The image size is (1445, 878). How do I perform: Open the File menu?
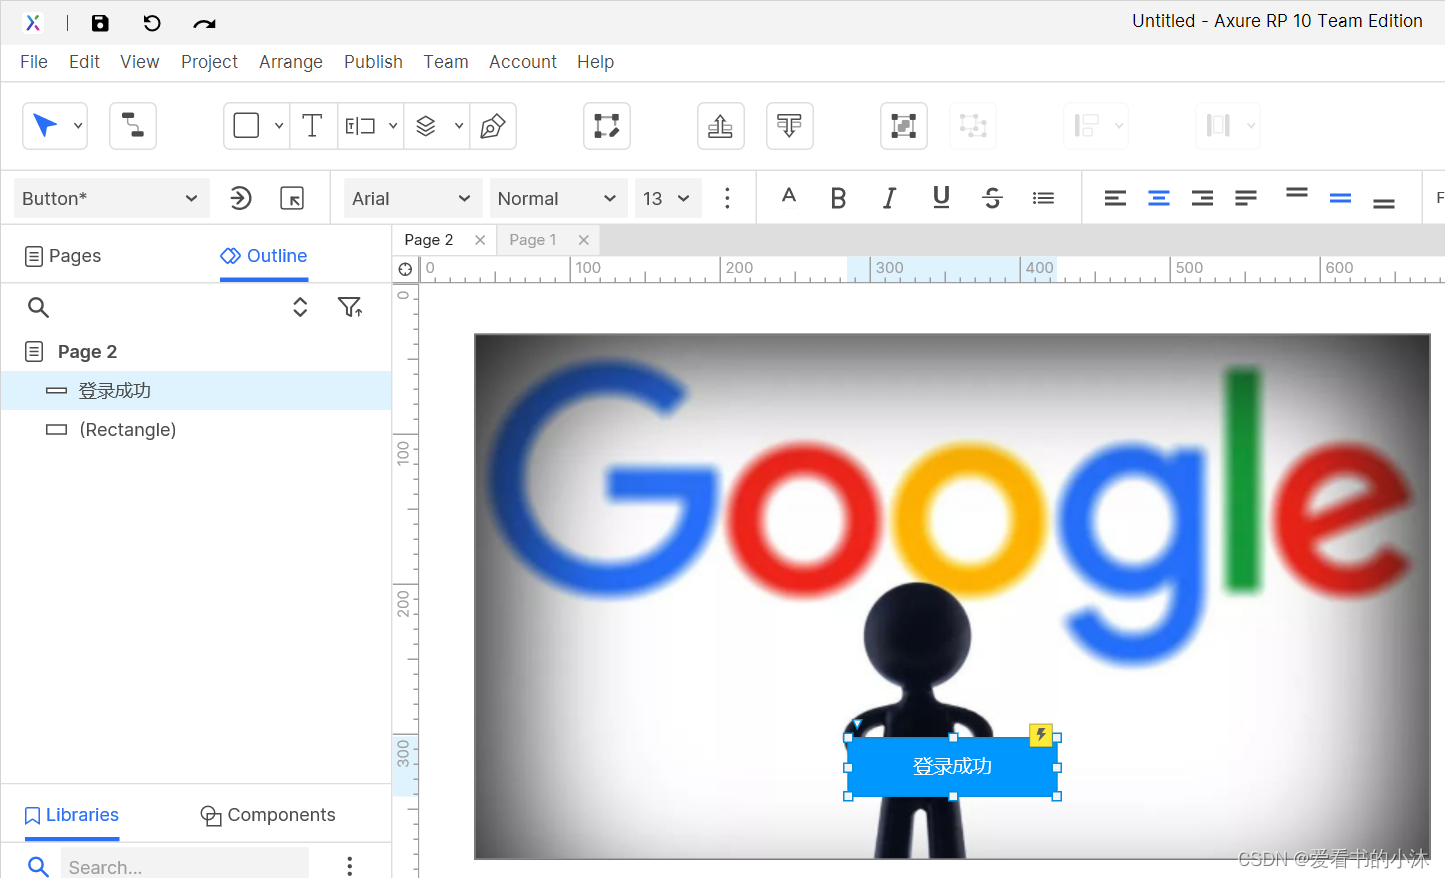pos(34,62)
